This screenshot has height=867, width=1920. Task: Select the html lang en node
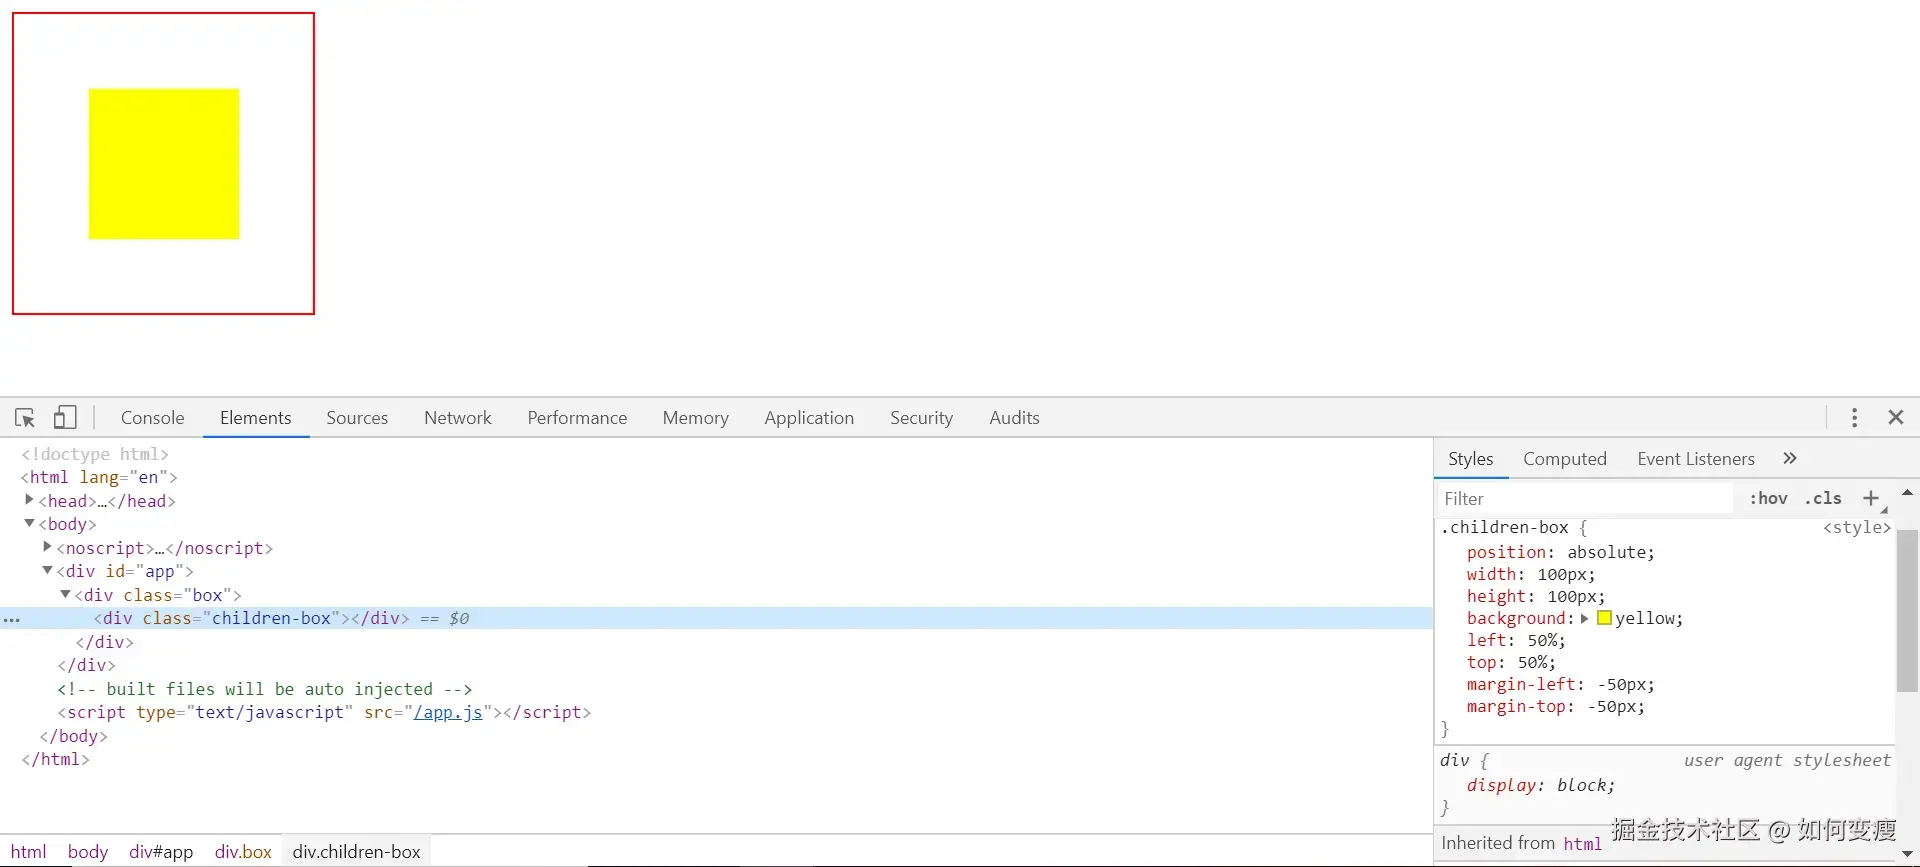(x=99, y=477)
